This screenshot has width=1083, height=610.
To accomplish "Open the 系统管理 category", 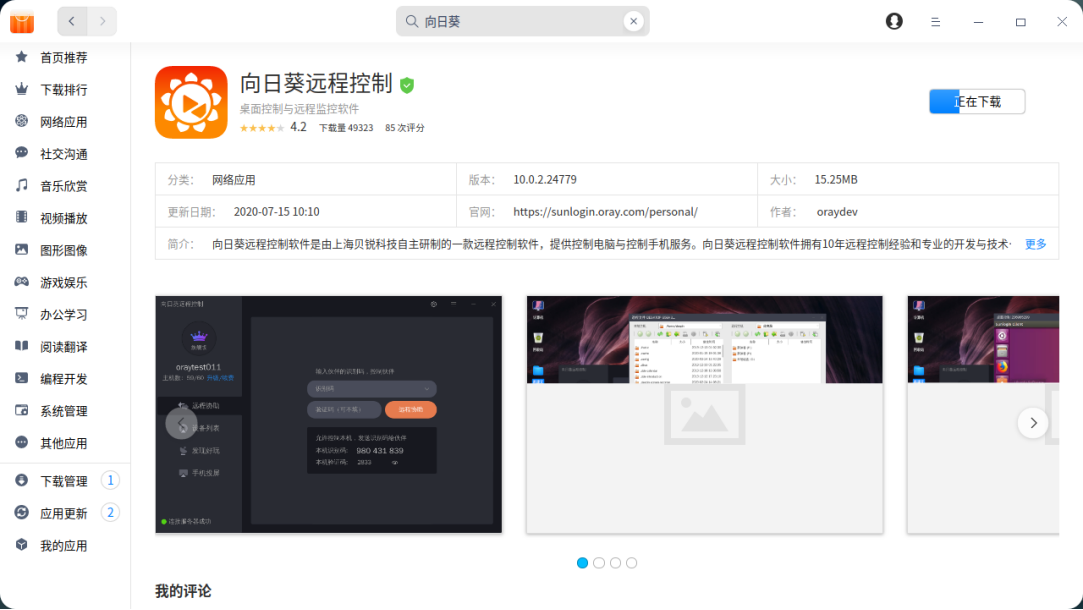I will point(64,411).
